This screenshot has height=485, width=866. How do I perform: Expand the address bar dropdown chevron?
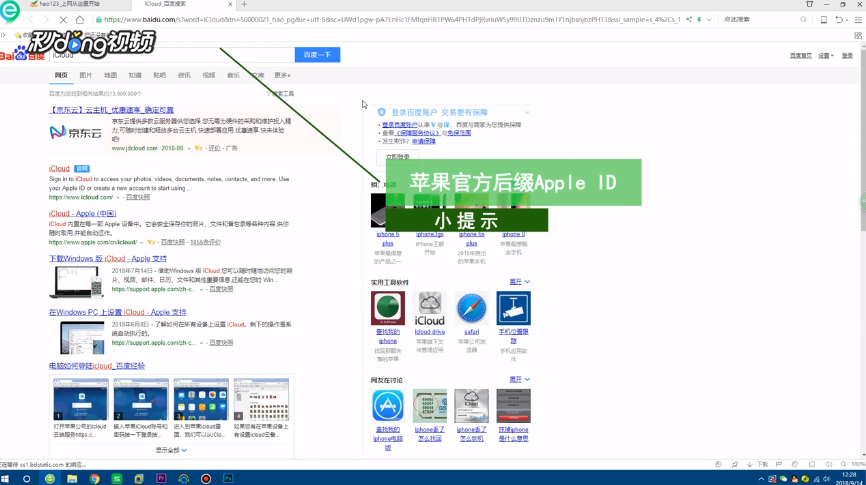click(709, 19)
